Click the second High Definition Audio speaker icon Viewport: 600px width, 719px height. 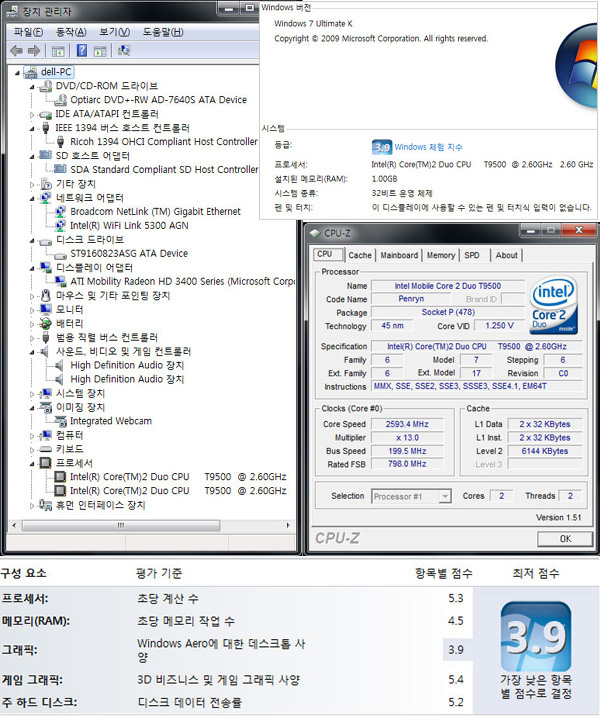tap(60, 379)
